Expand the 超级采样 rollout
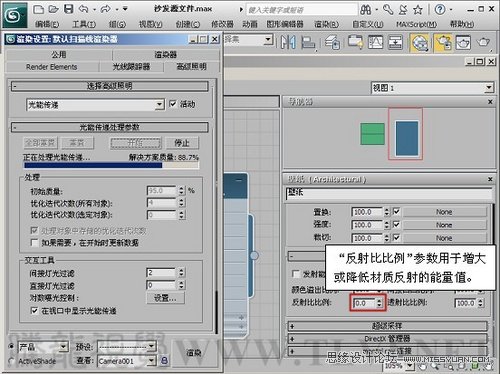Screen dimensions: 500x374 pos(387,326)
